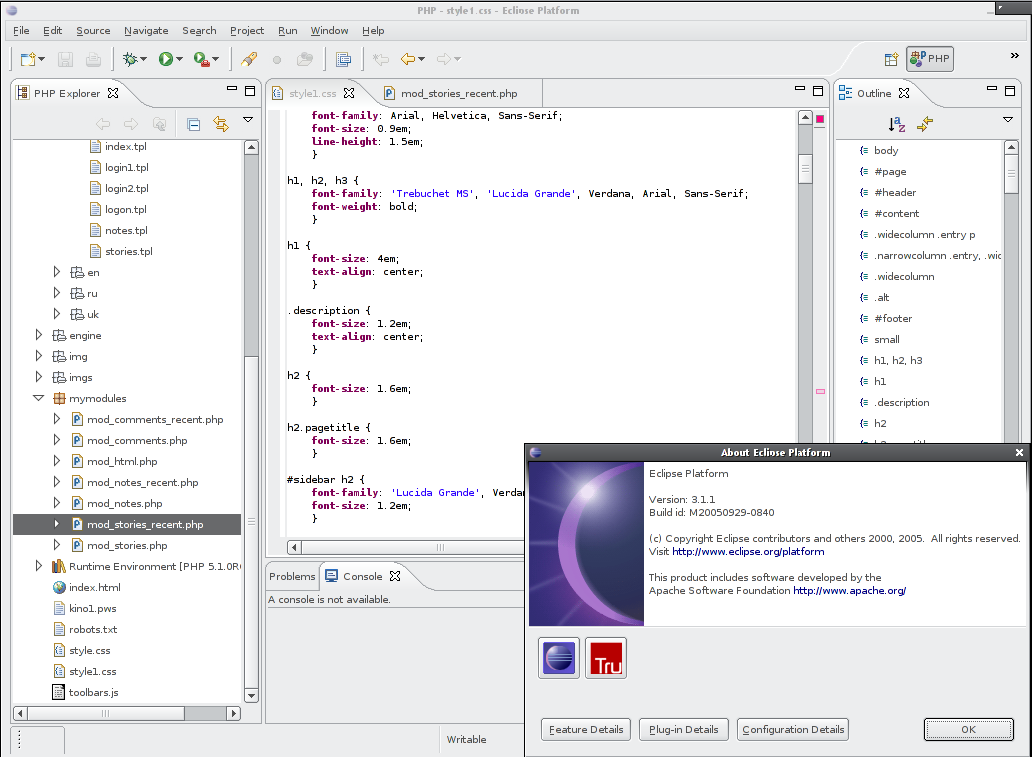Start the Debug bug icon
1032x757 pixels.
coord(130,59)
